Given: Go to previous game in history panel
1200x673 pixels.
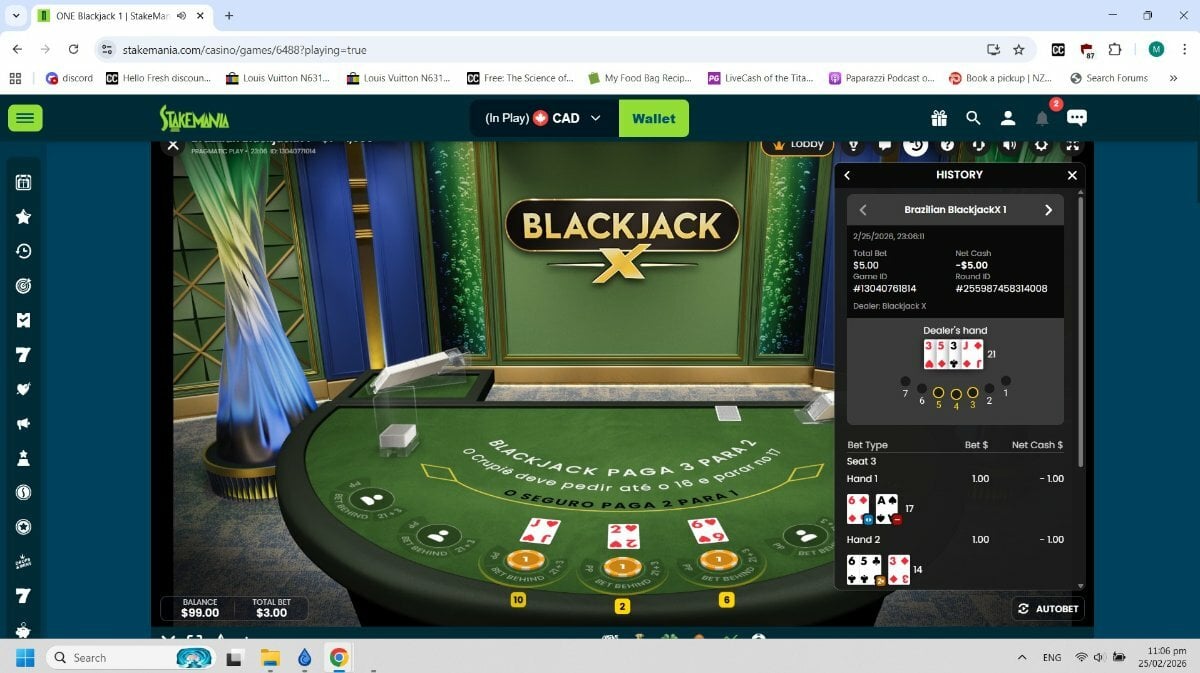Looking at the screenshot, I should [863, 210].
